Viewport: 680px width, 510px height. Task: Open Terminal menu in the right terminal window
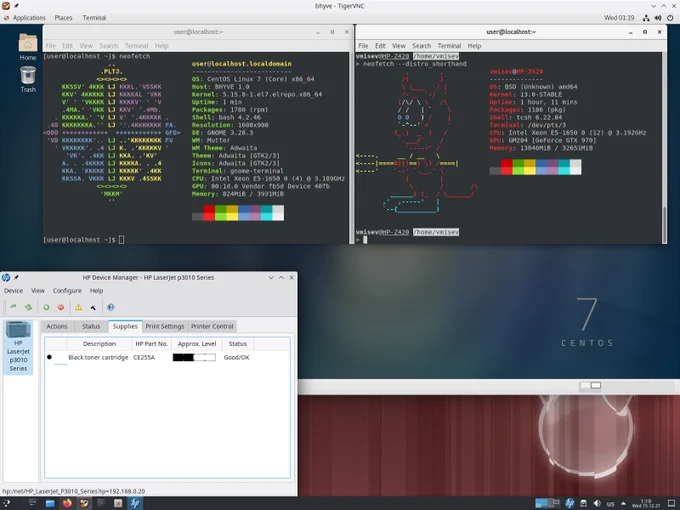pos(449,46)
